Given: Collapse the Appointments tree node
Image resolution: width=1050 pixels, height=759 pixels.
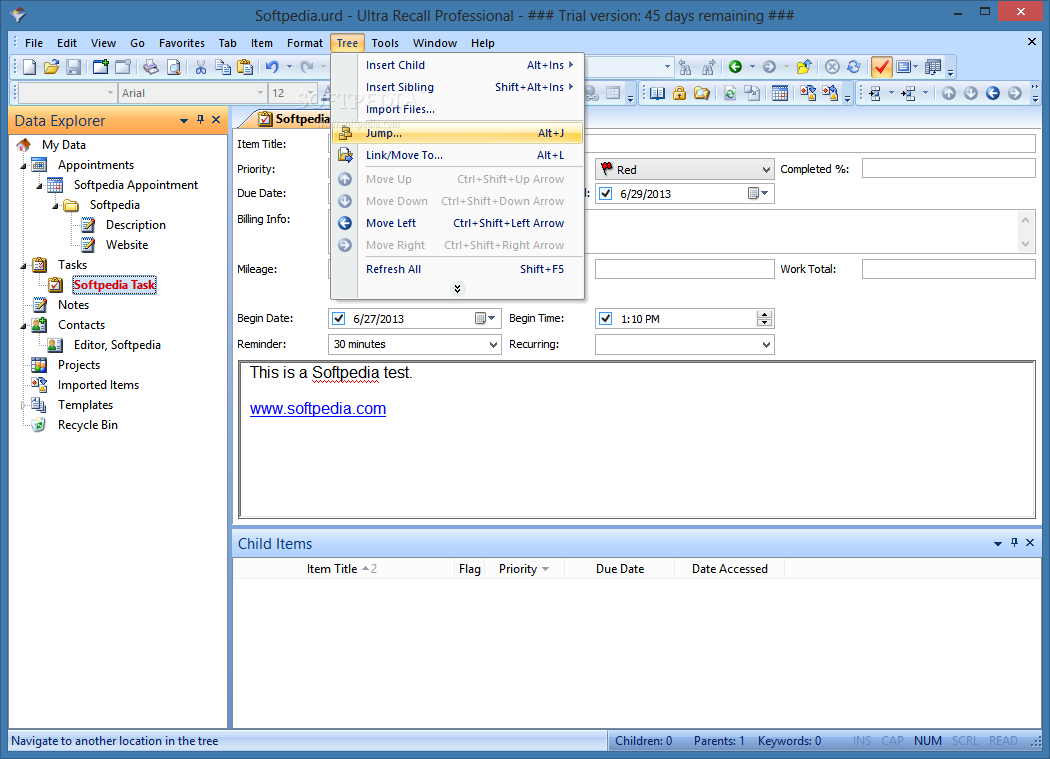Looking at the screenshot, I should (23, 165).
